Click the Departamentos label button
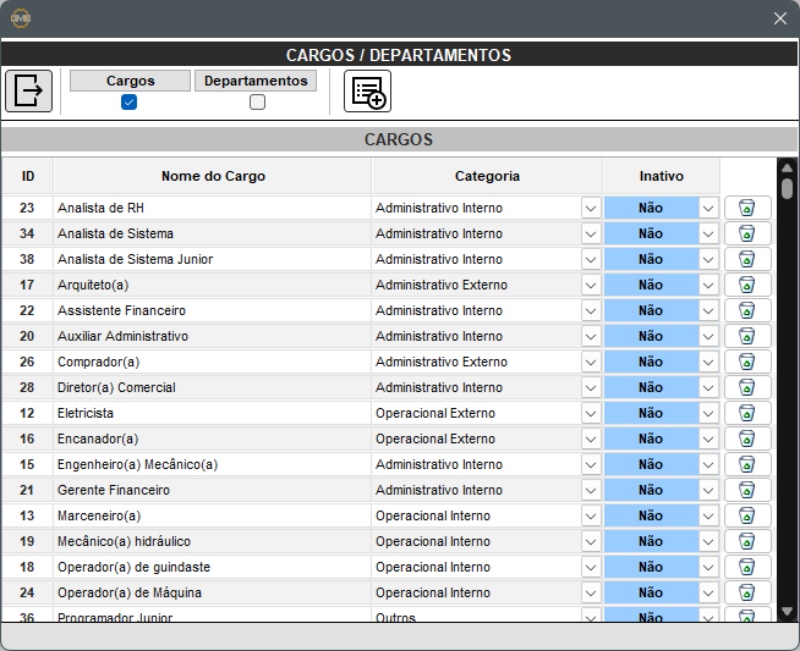Image resolution: width=800 pixels, height=651 pixels. click(256, 81)
